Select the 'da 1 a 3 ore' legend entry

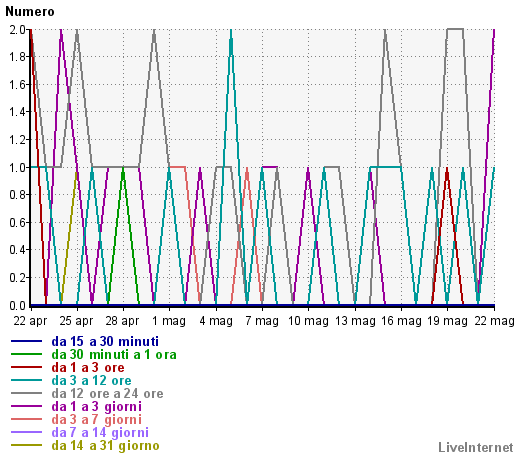click(x=88, y=367)
